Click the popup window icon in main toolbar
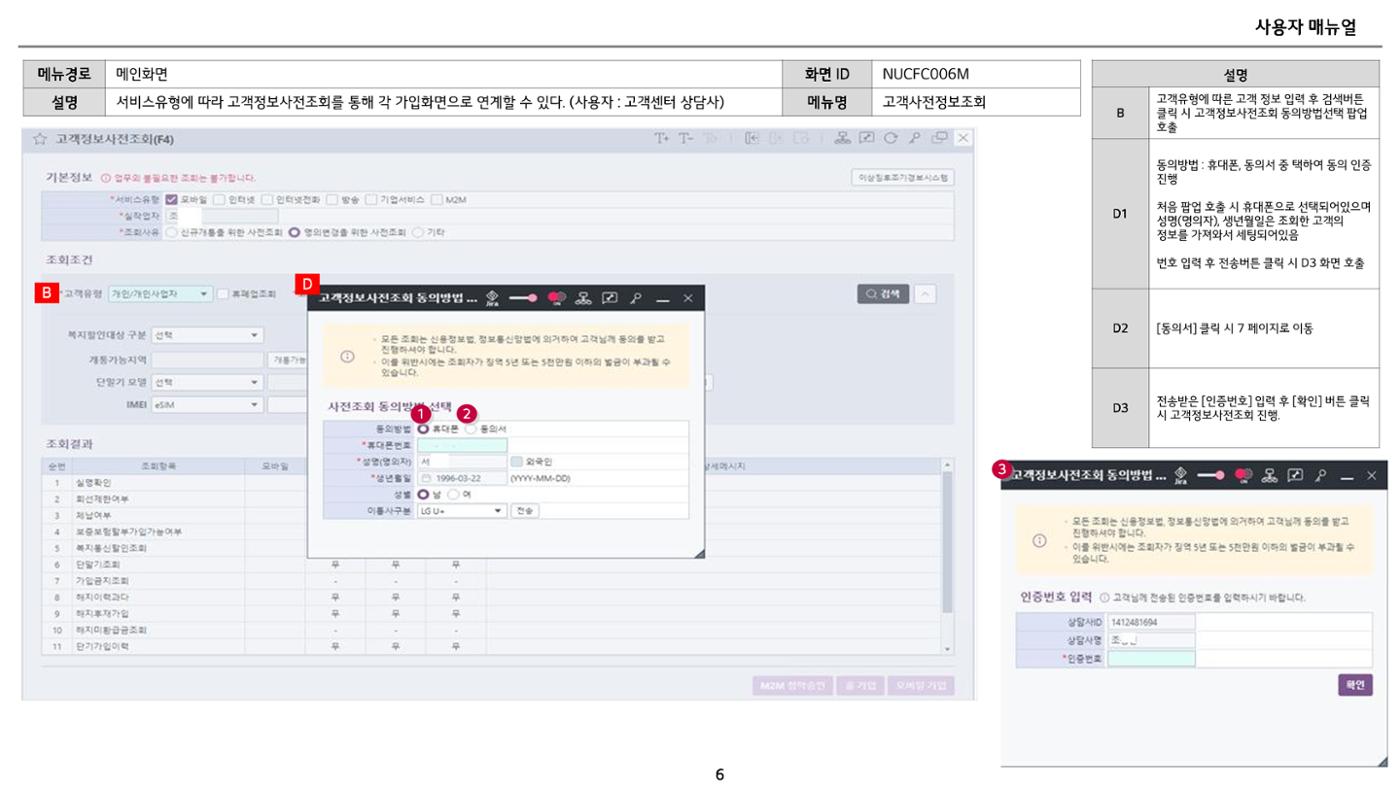The image size is (1400, 788). pos(940,137)
